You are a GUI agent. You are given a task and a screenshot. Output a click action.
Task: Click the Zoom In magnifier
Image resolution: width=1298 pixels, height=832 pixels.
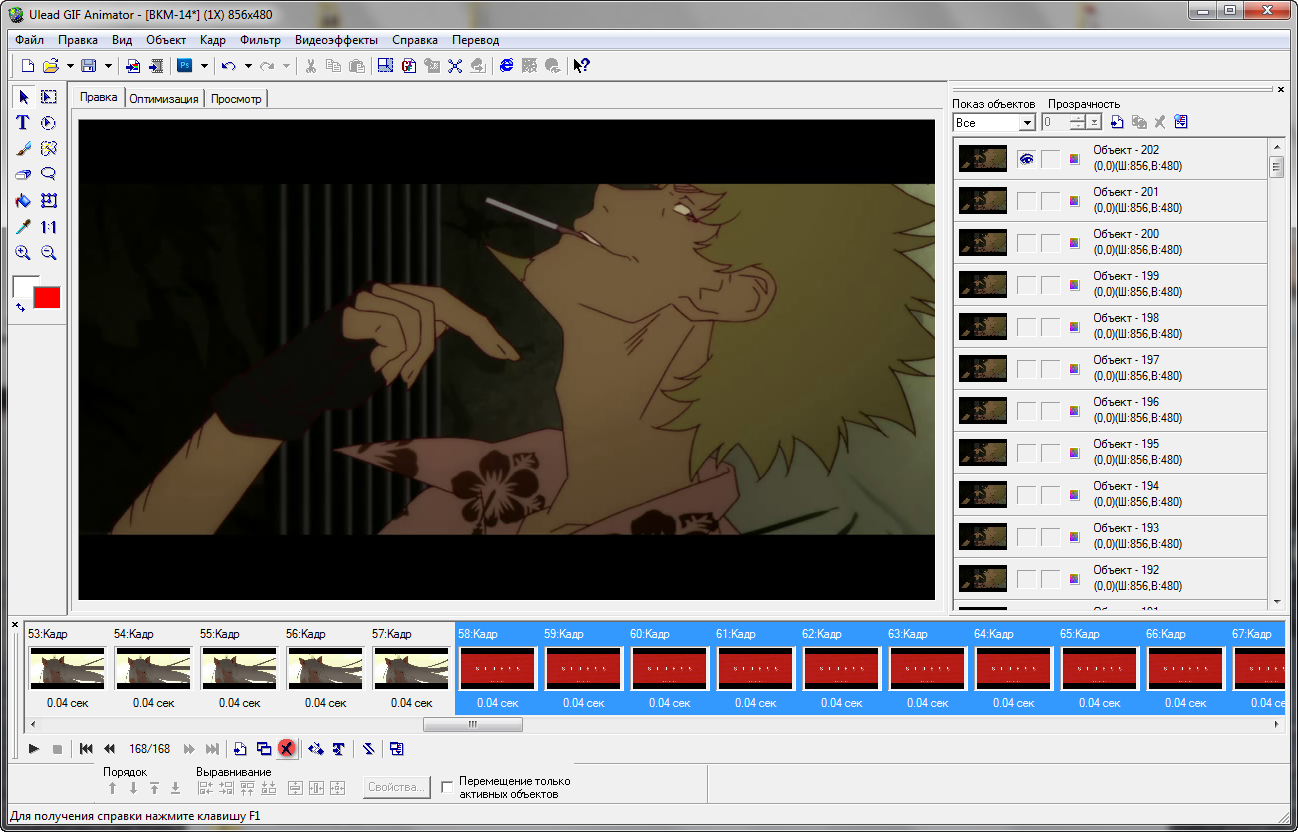(23, 253)
